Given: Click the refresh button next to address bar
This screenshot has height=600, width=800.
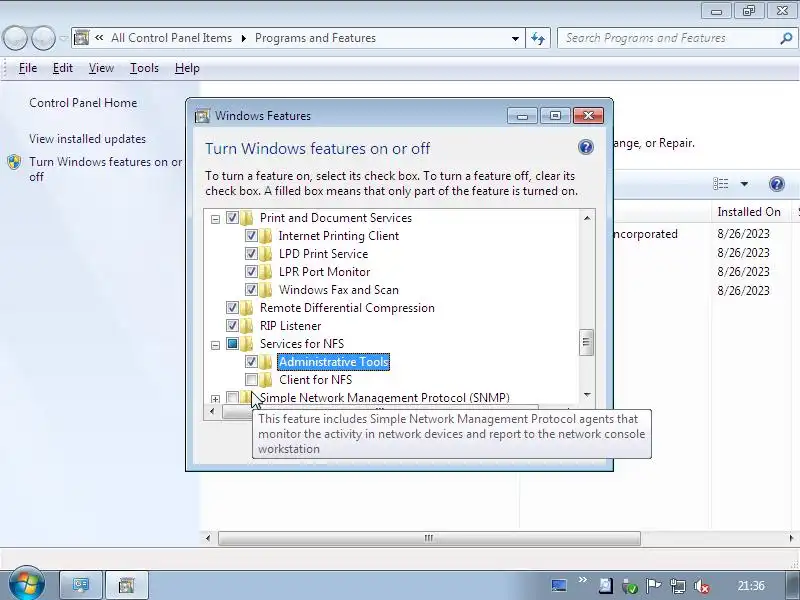Looking at the screenshot, I should pos(538,38).
